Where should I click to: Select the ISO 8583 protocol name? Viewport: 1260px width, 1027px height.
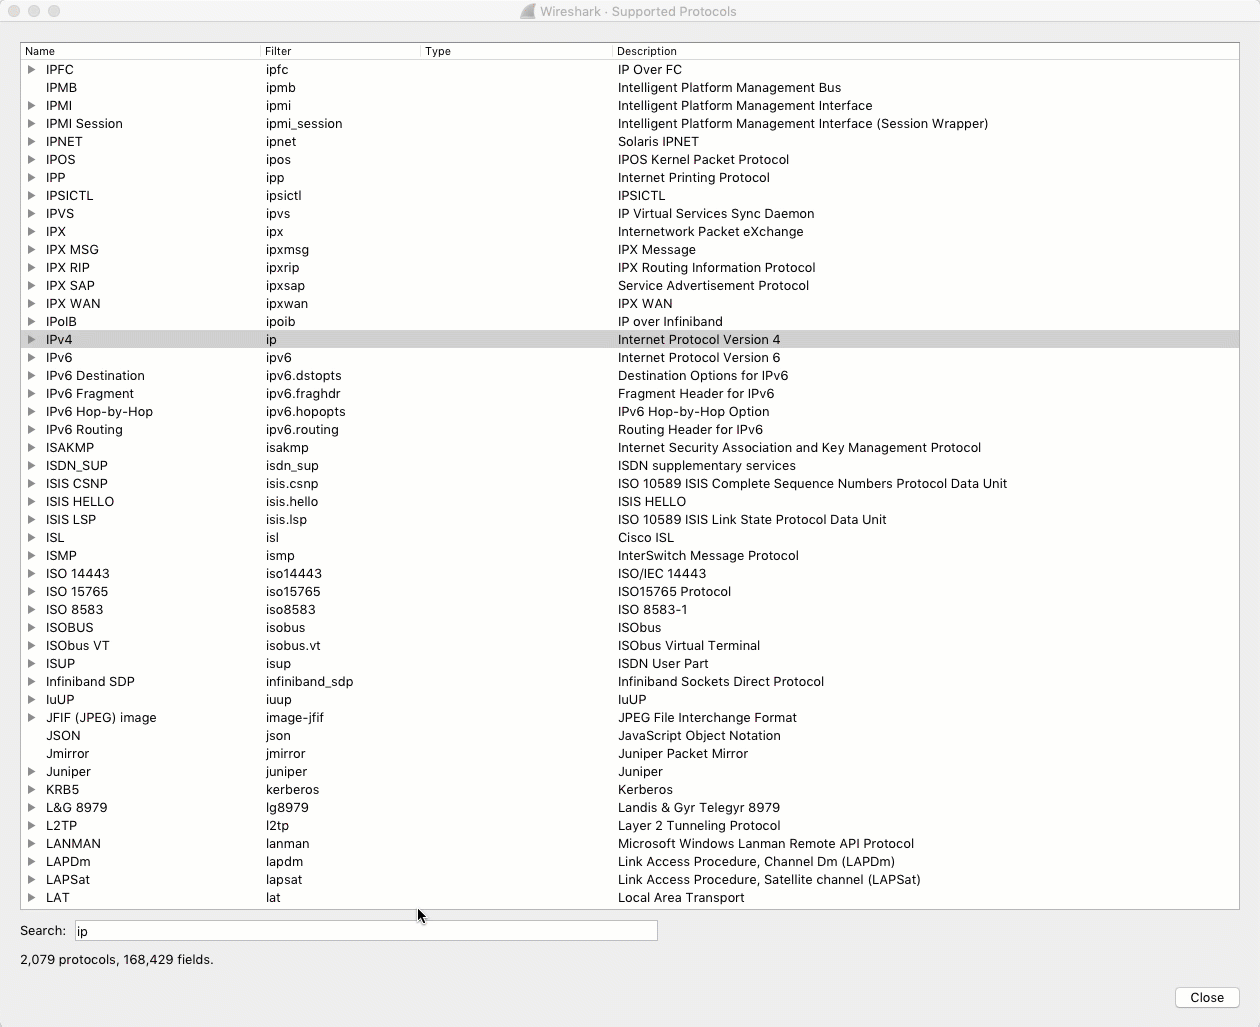(x=74, y=609)
